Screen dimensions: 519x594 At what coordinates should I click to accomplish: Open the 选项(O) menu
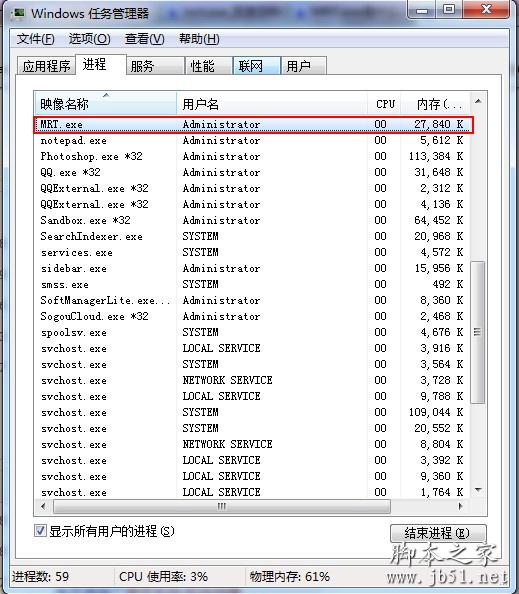coord(89,39)
